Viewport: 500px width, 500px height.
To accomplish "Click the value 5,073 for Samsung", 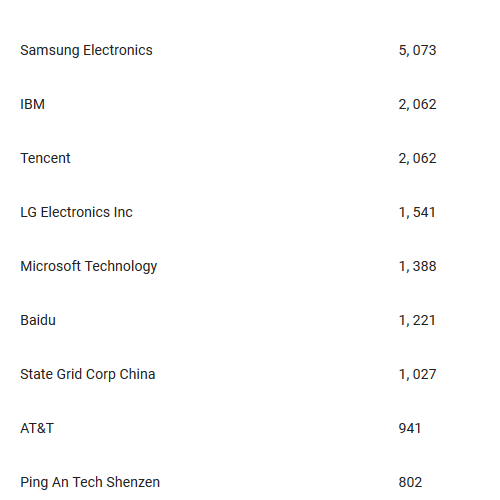I will pyautogui.click(x=417, y=51).
